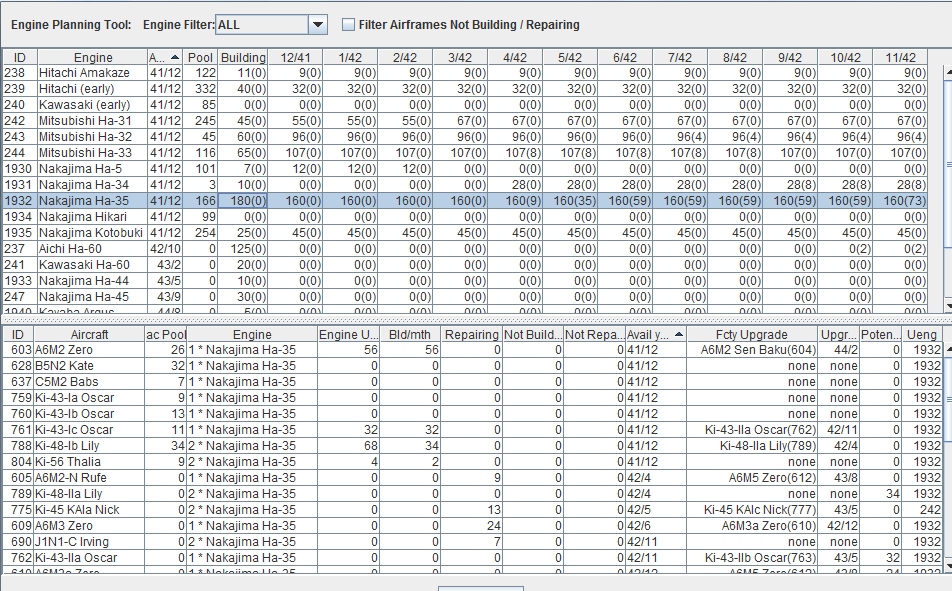
Task: Click the Building column header
Action: click(243, 58)
